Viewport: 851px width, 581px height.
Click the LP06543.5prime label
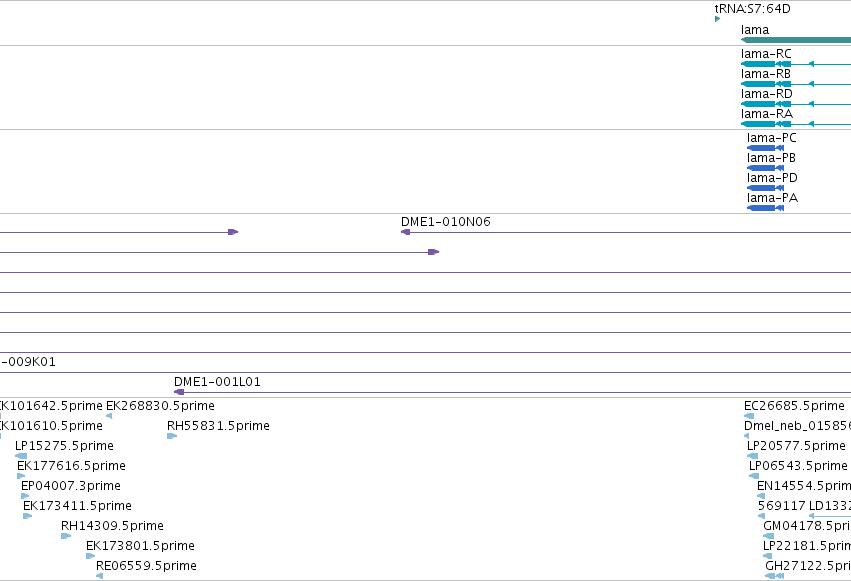tap(798, 466)
